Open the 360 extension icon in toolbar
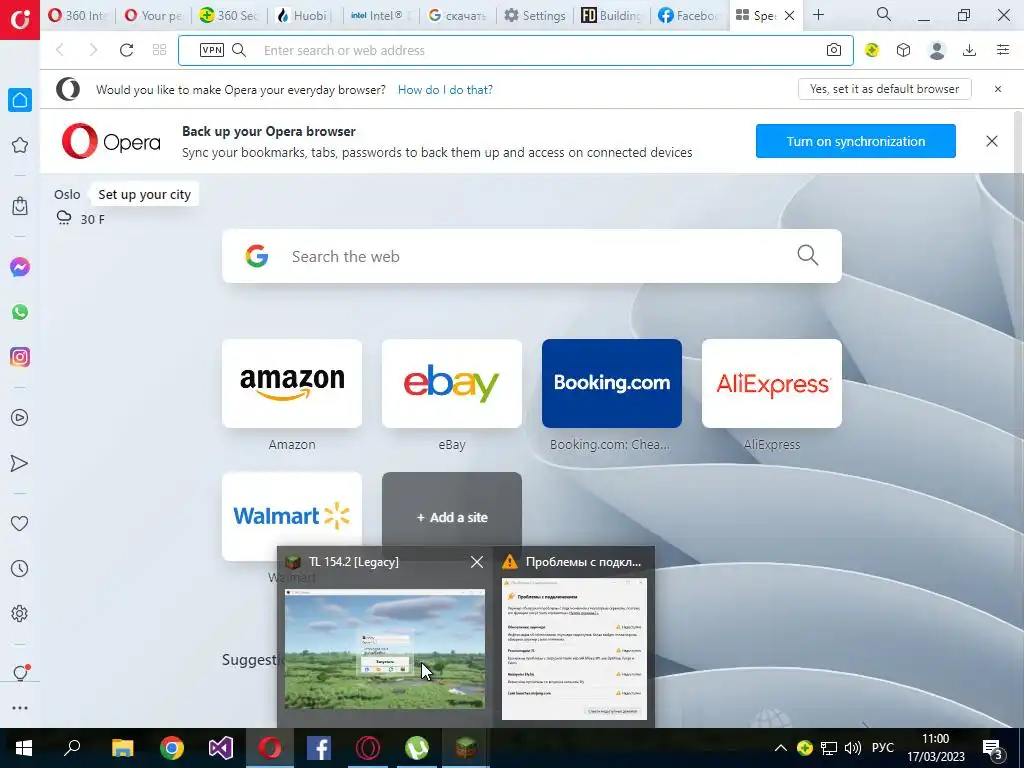The height and width of the screenshot is (768, 1024). (872, 50)
